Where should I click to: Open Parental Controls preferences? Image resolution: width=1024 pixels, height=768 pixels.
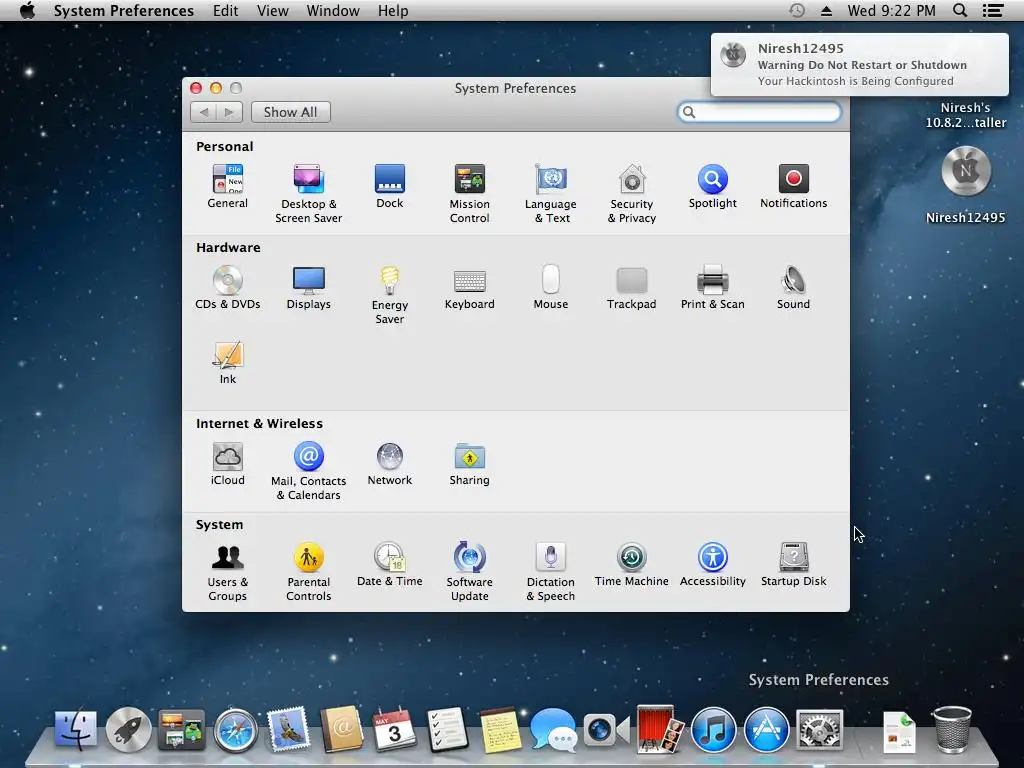[308, 573]
